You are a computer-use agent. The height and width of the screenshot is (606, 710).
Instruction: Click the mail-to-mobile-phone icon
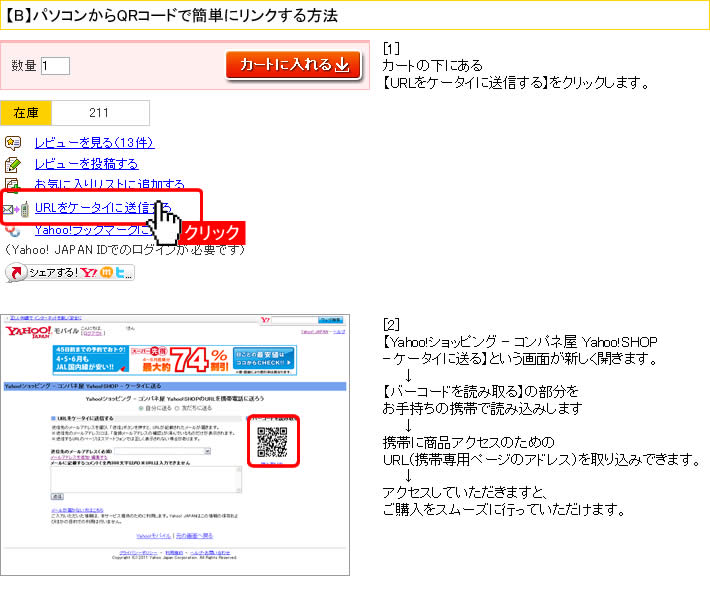tap(16, 209)
